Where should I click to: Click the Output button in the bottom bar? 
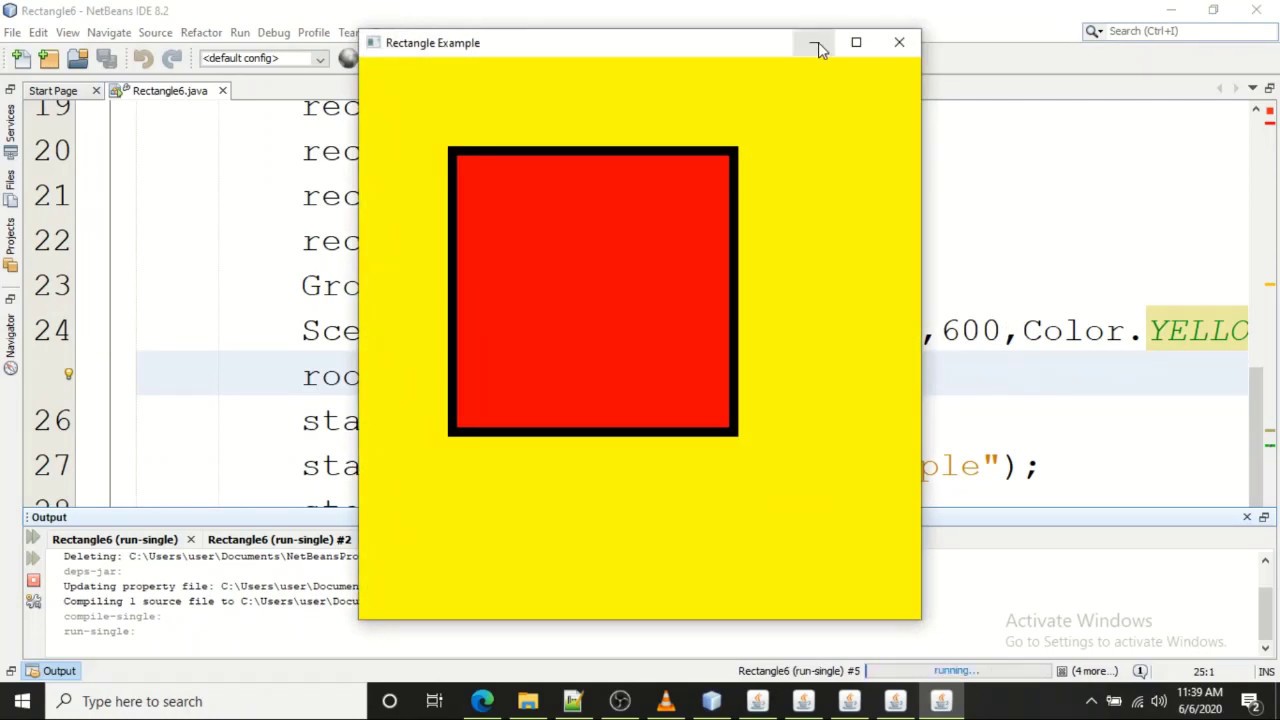[x=51, y=671]
